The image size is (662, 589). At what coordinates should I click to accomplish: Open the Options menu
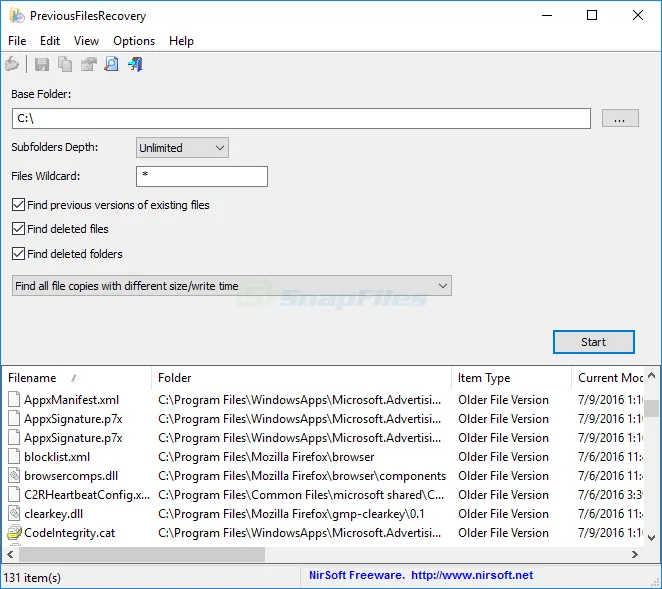click(x=134, y=41)
